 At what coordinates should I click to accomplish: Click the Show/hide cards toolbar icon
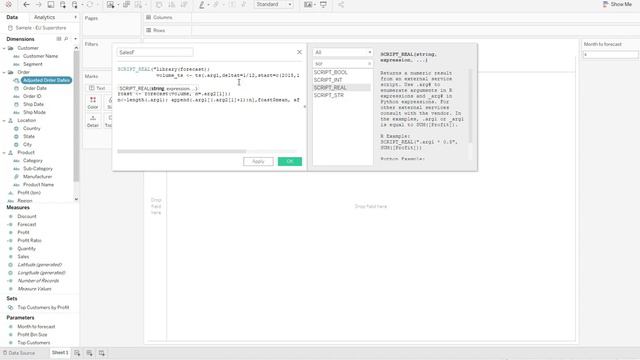pyautogui.click(x=308, y=4)
